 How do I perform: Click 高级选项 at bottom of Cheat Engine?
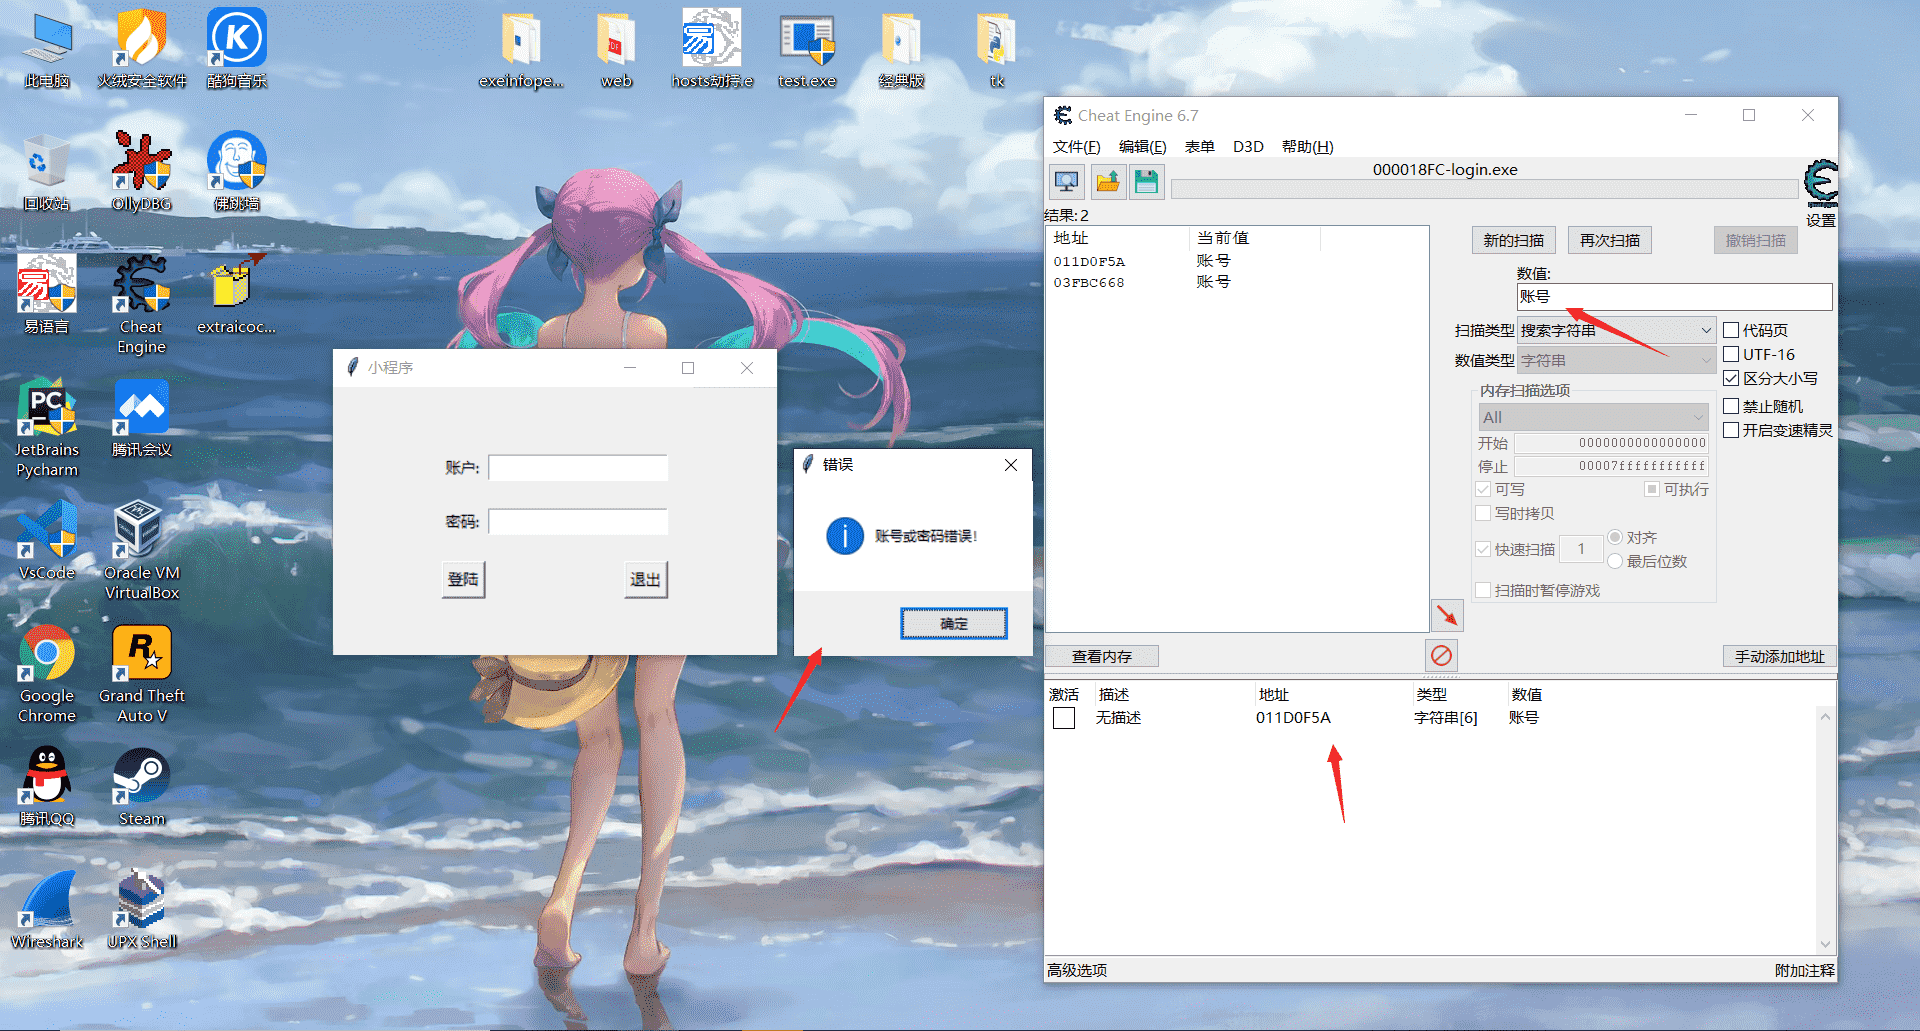click(1077, 970)
